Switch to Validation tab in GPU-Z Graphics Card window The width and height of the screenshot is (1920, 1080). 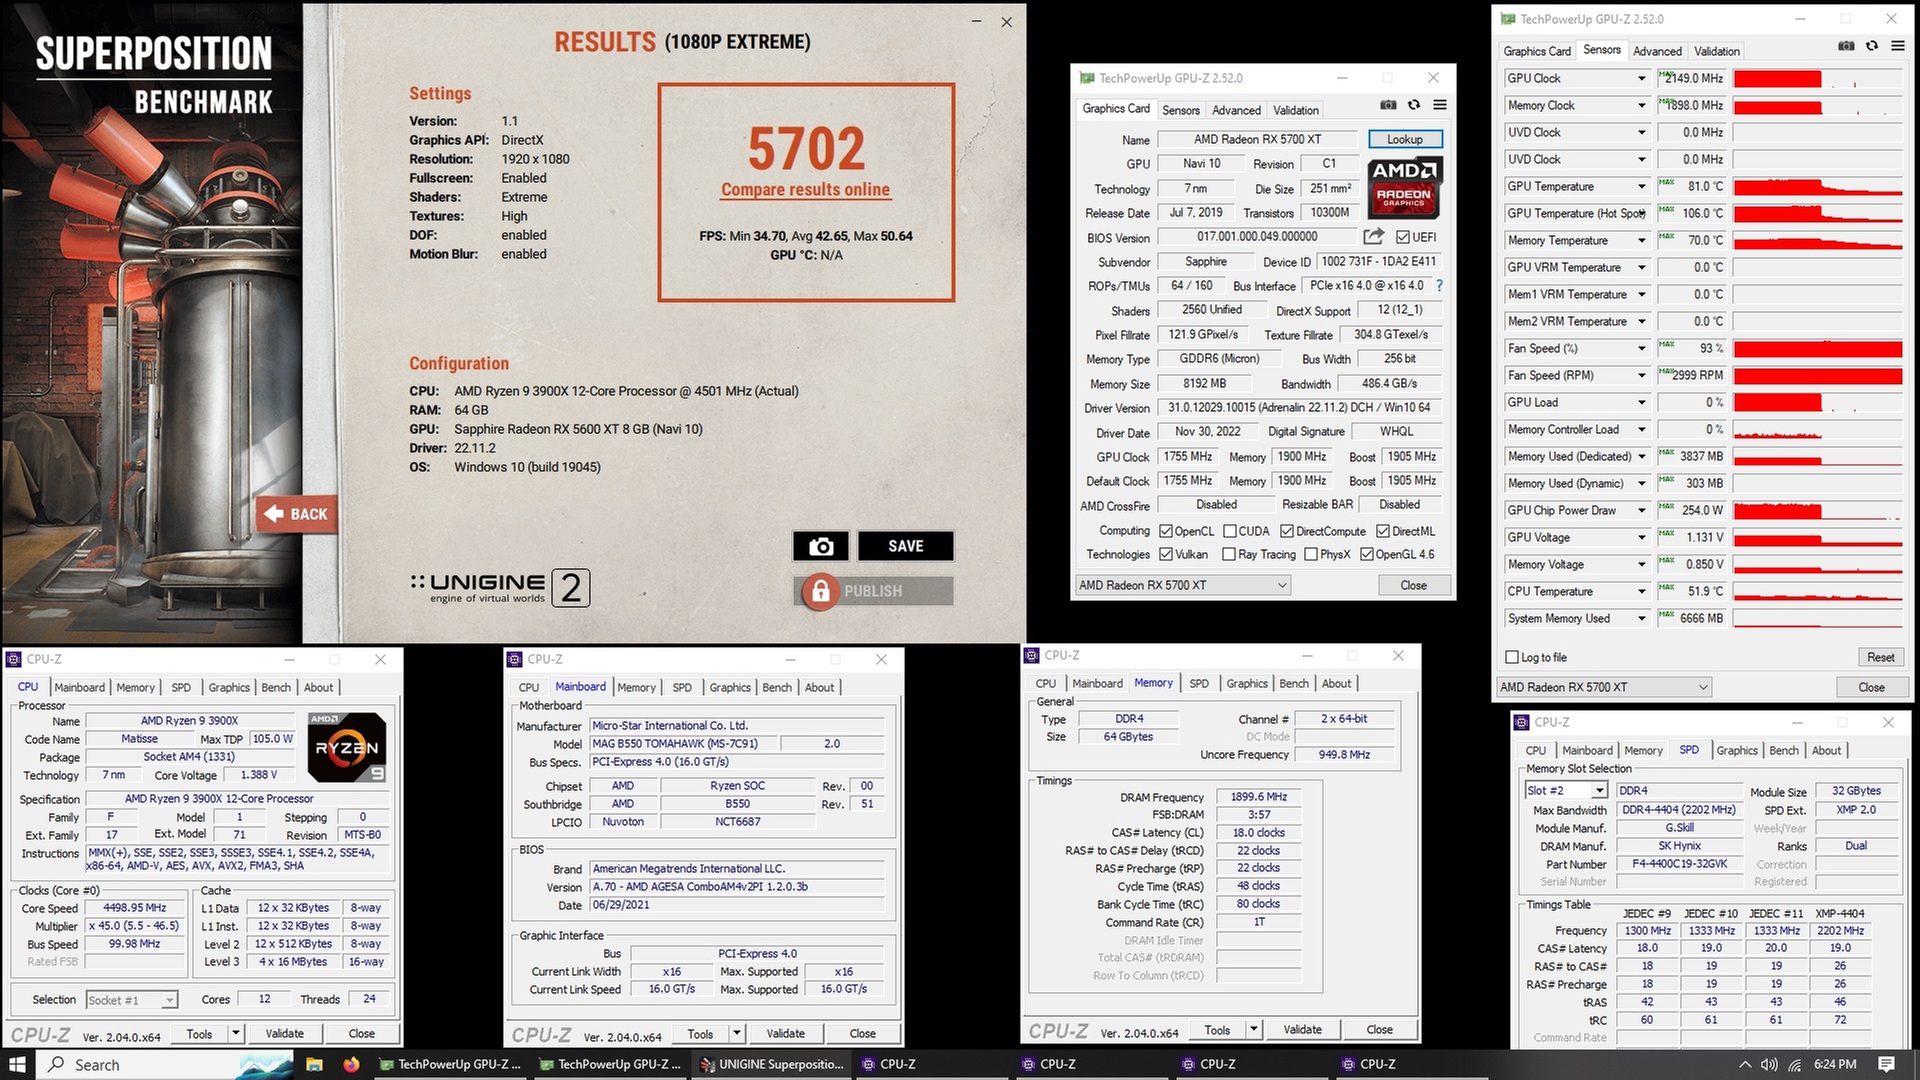(x=1296, y=110)
